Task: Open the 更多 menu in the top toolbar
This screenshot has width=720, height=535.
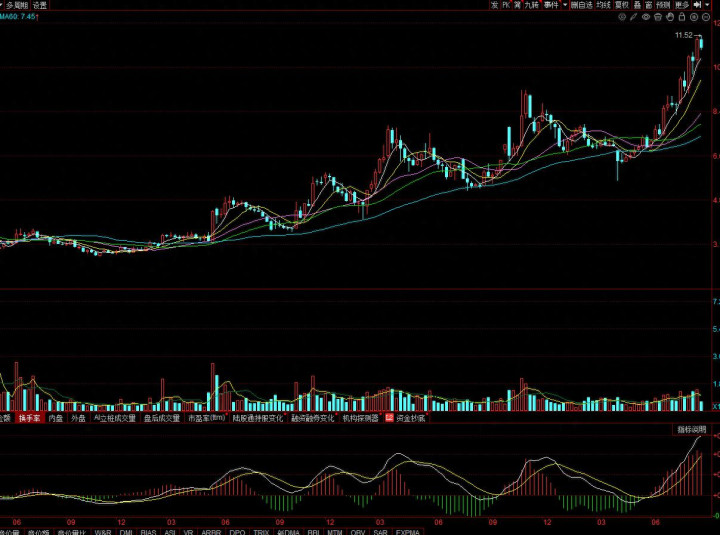Action: (681, 5)
